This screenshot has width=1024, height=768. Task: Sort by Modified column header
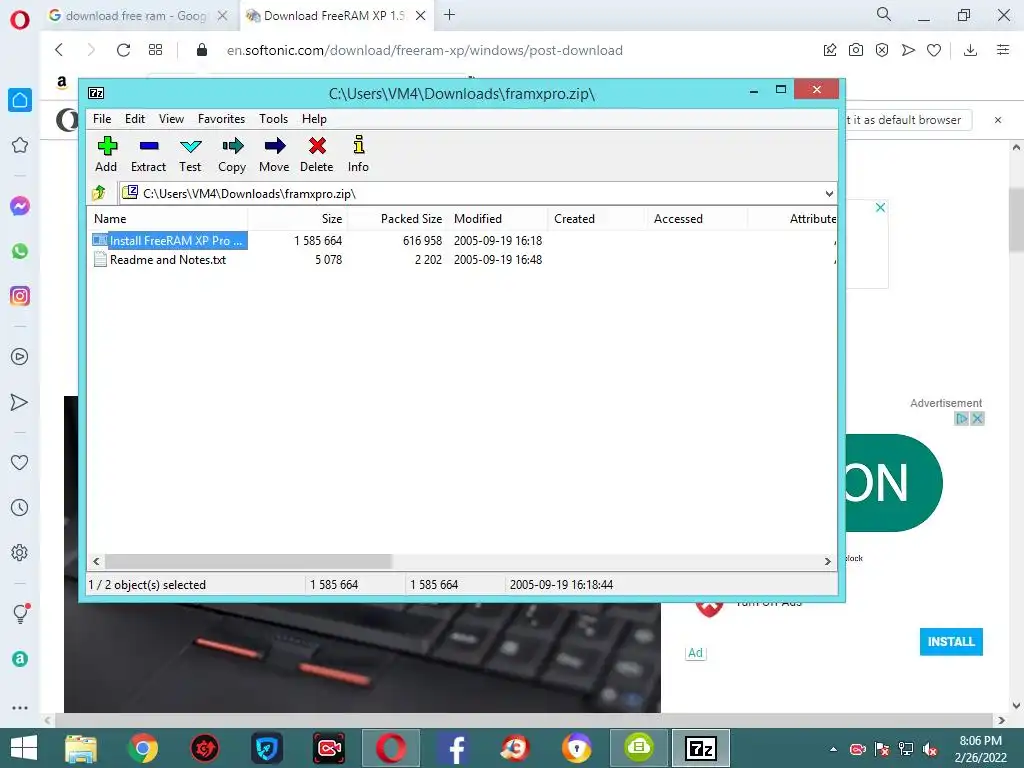tap(498, 219)
